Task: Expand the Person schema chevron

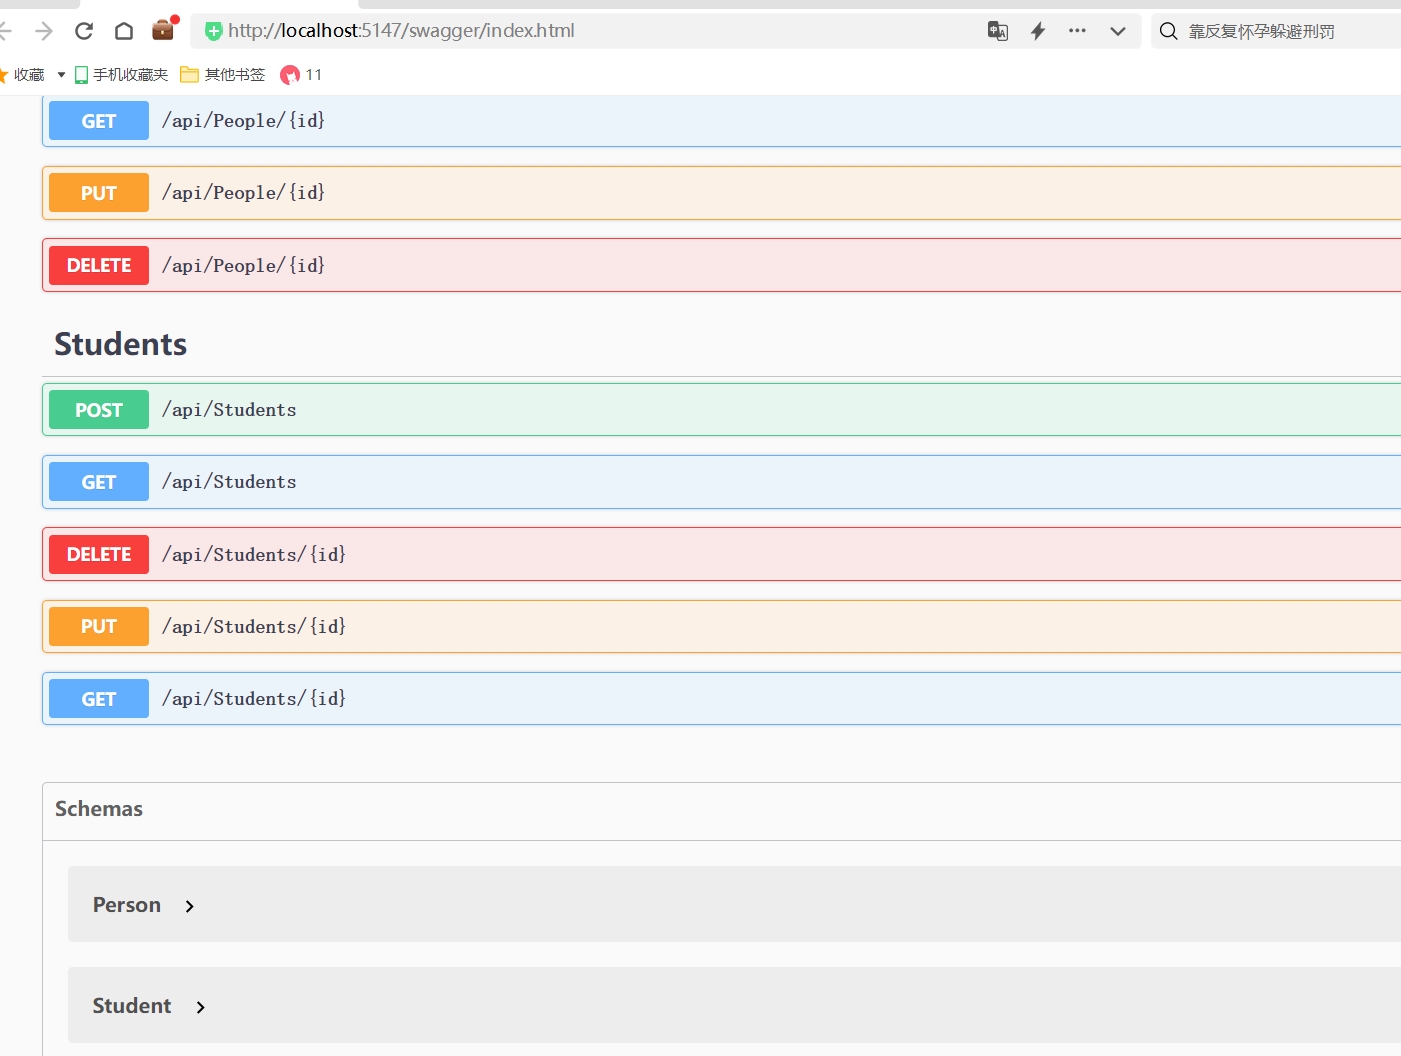Action: [x=190, y=906]
